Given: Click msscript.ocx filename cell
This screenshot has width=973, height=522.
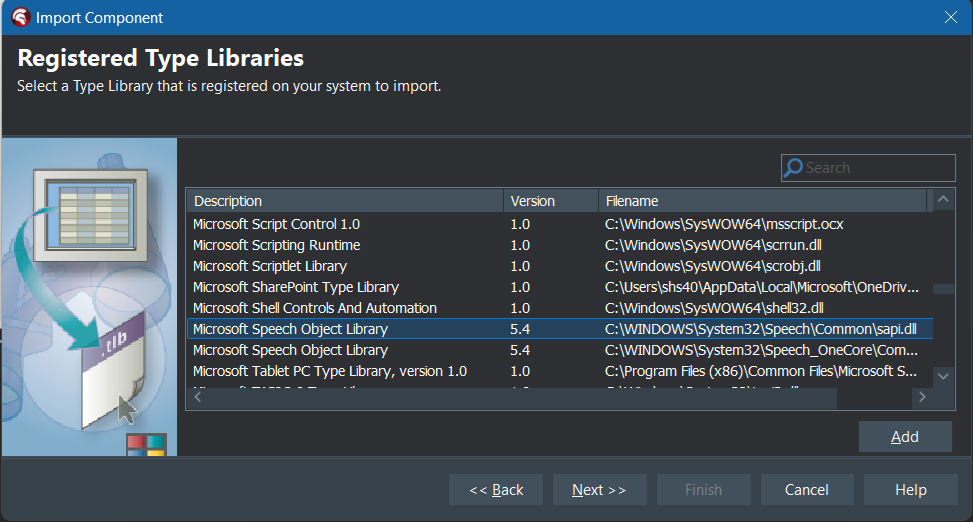Looking at the screenshot, I should pos(724,224).
